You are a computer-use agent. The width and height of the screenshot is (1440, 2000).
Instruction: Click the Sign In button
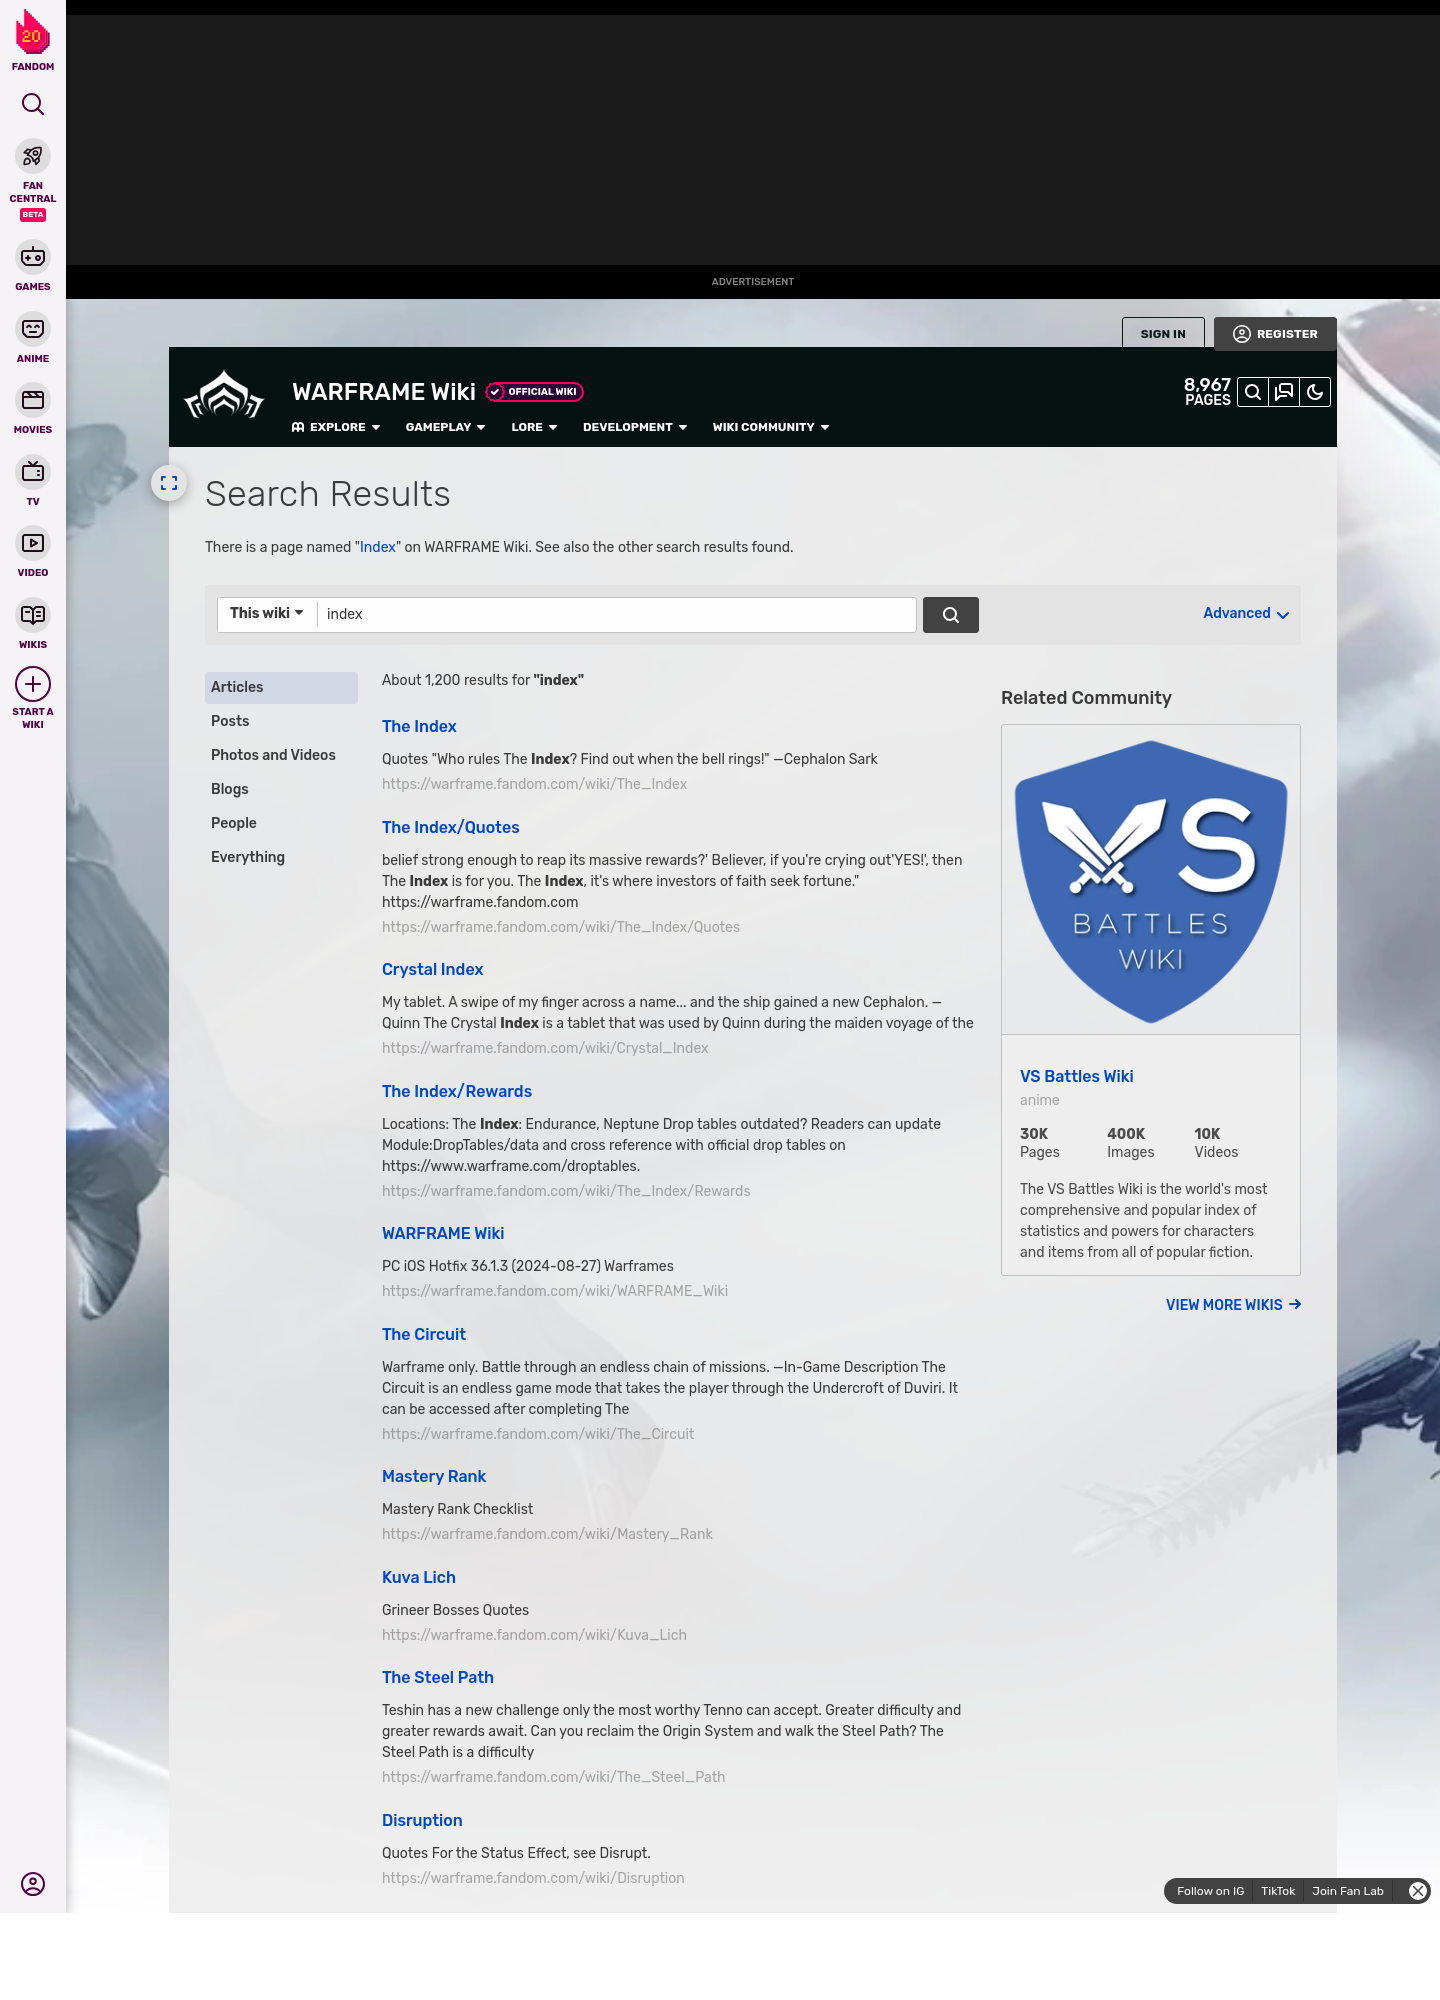[x=1163, y=334]
